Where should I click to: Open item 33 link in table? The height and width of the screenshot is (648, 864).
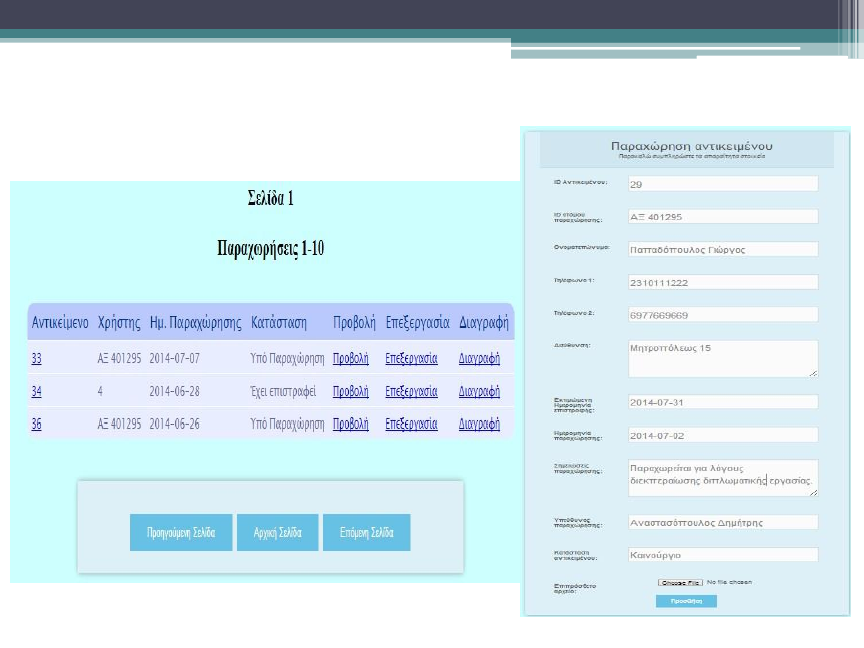click(36, 359)
